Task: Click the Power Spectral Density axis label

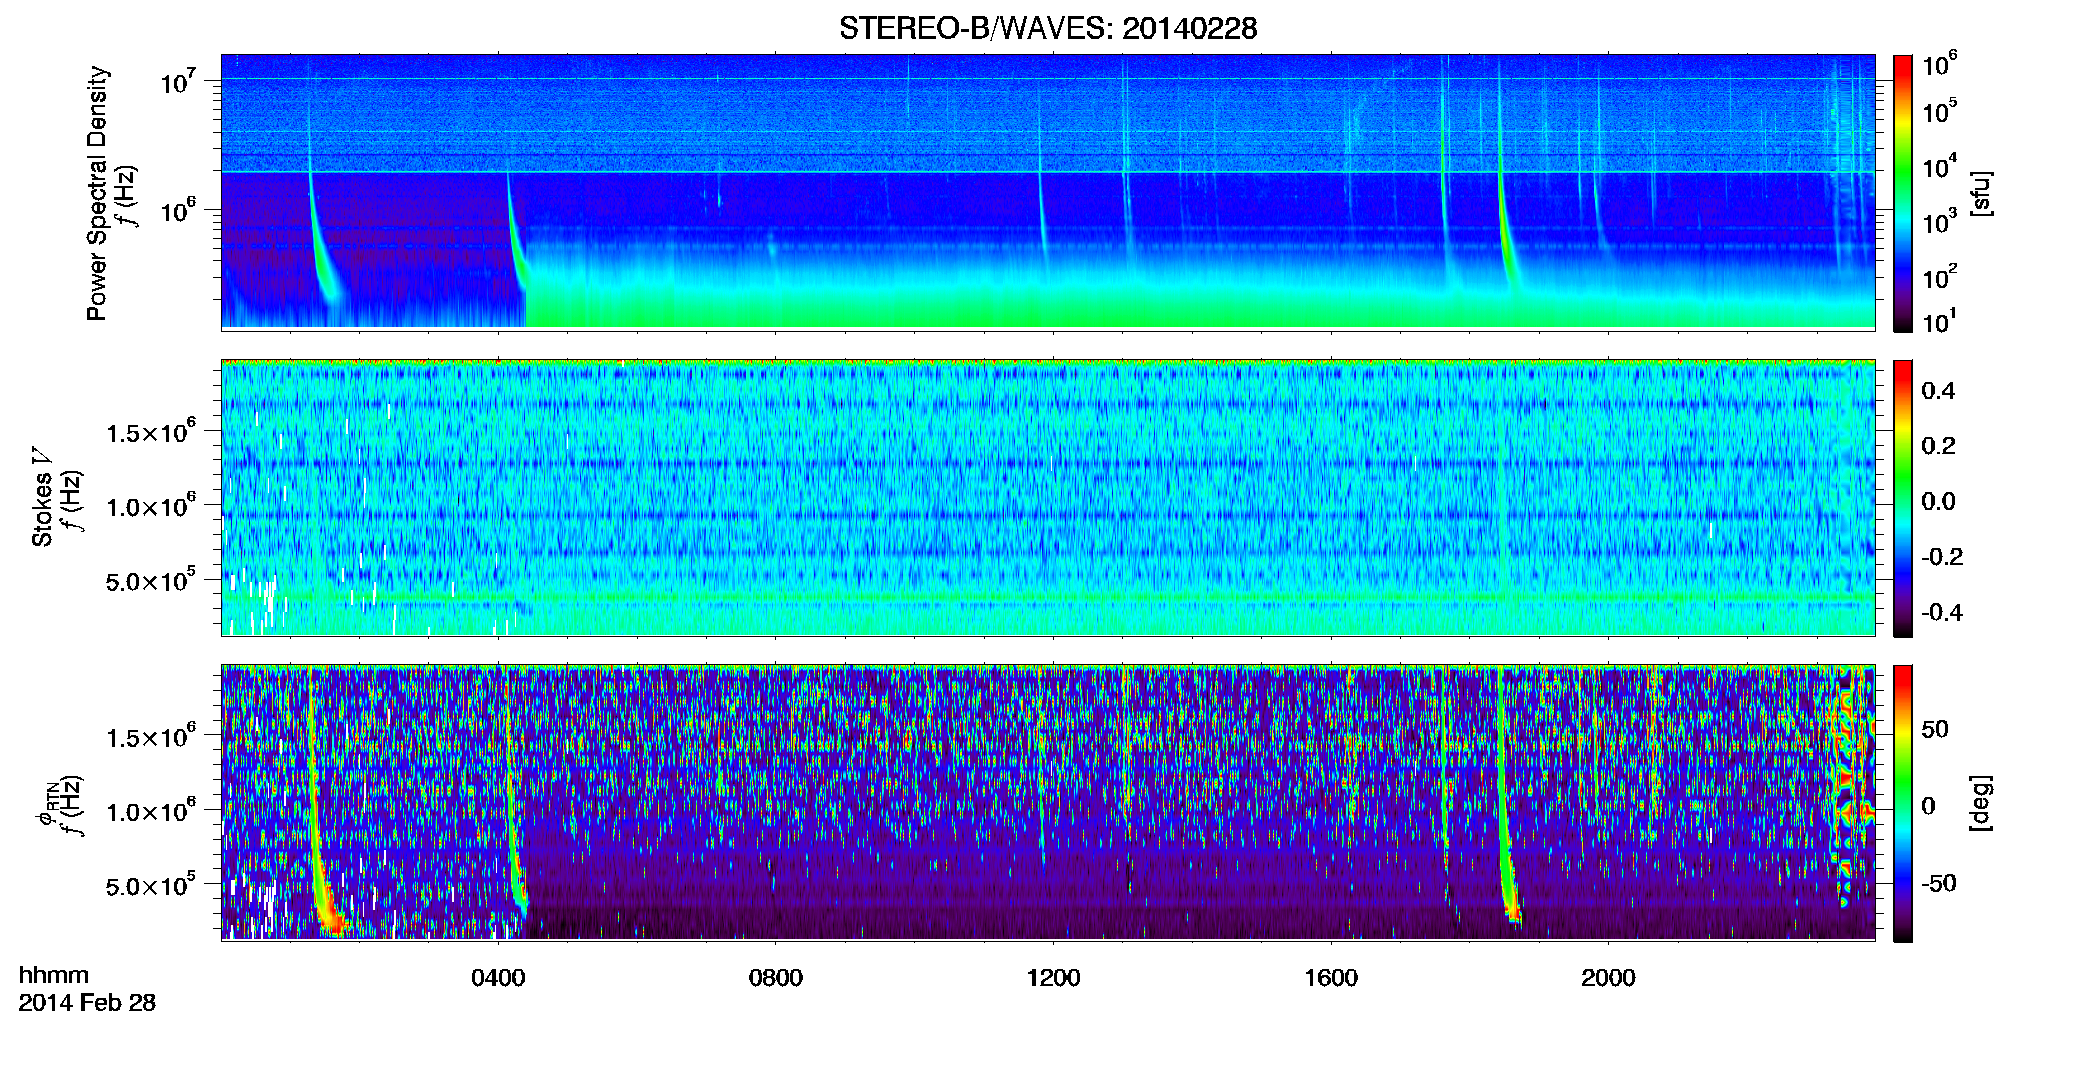Action: (97, 193)
